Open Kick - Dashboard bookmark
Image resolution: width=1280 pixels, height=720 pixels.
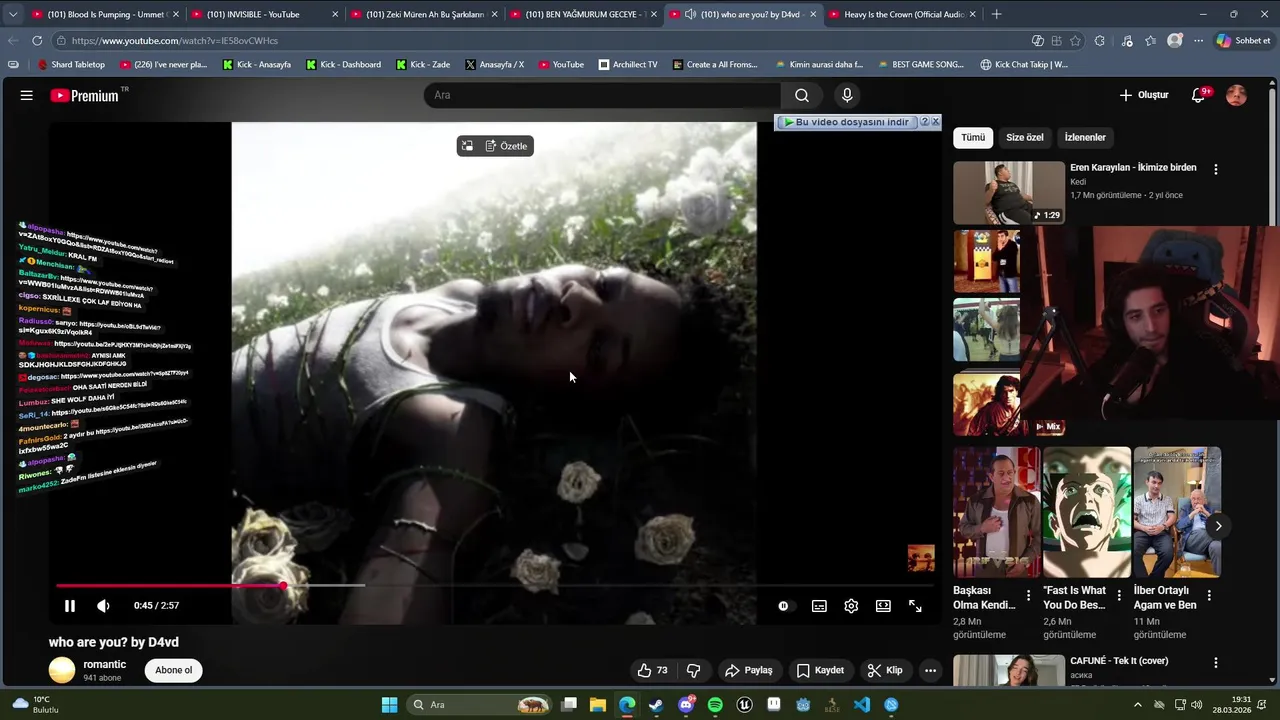coord(343,64)
